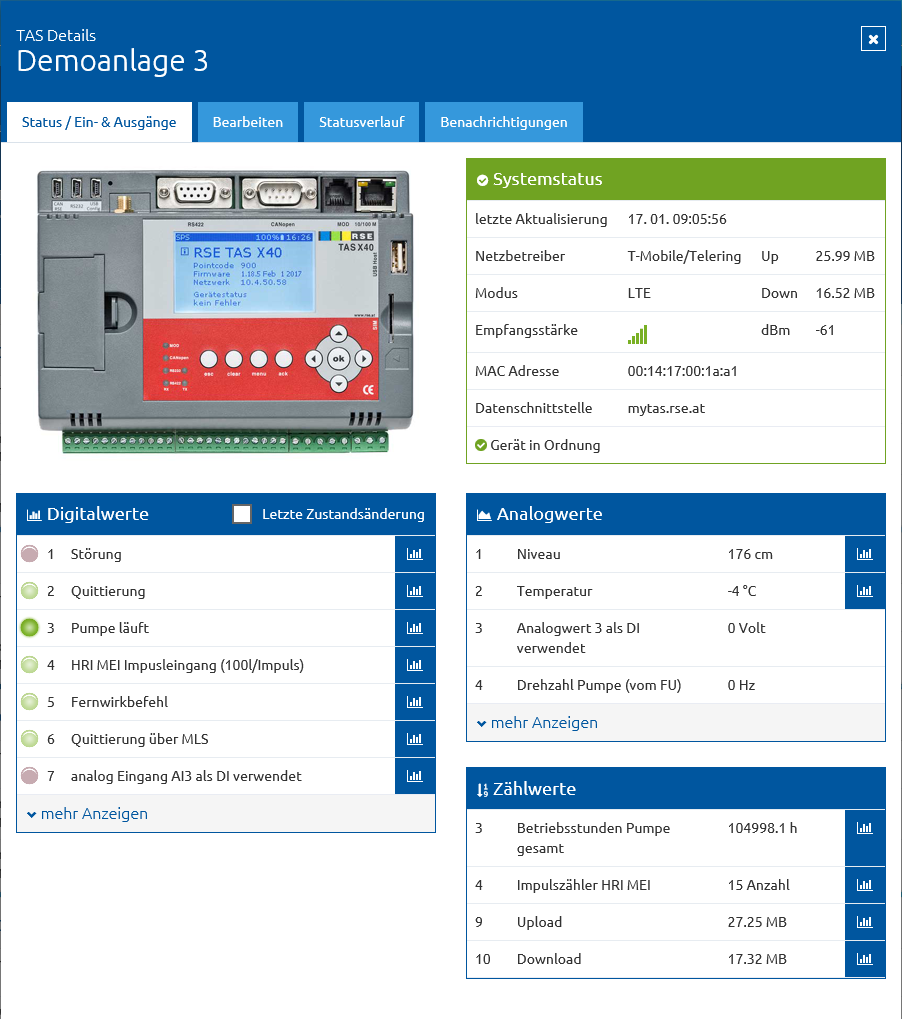Close the TAS Details dialog
The width and height of the screenshot is (902, 1019).
873,39
